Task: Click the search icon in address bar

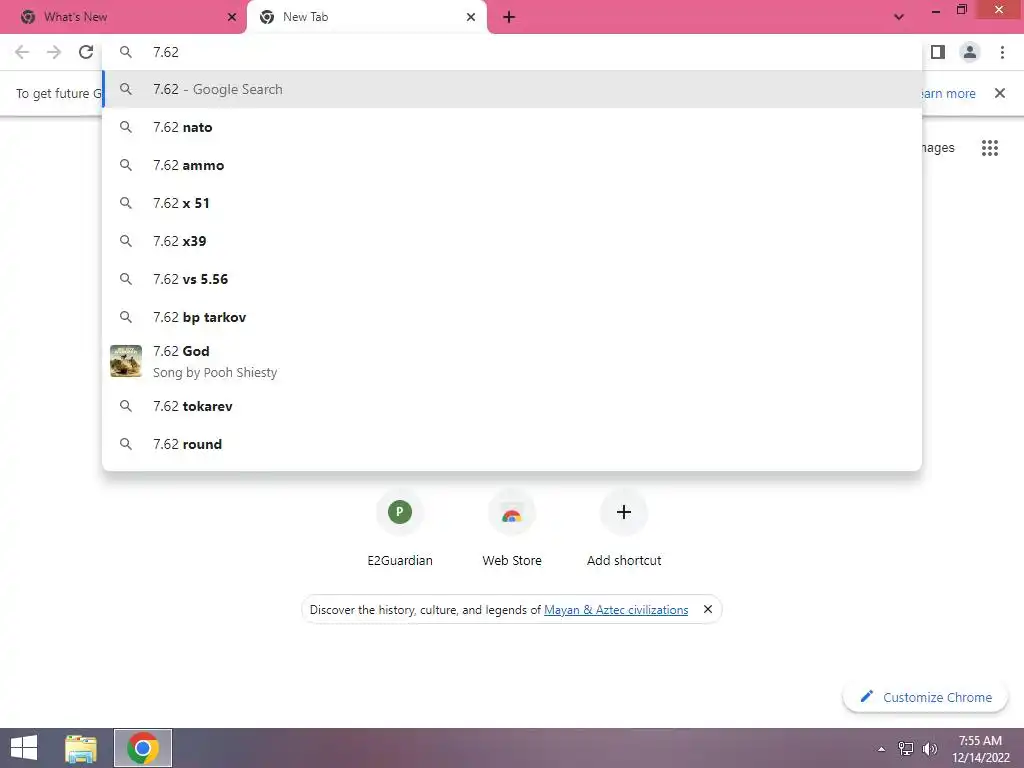Action: click(126, 52)
